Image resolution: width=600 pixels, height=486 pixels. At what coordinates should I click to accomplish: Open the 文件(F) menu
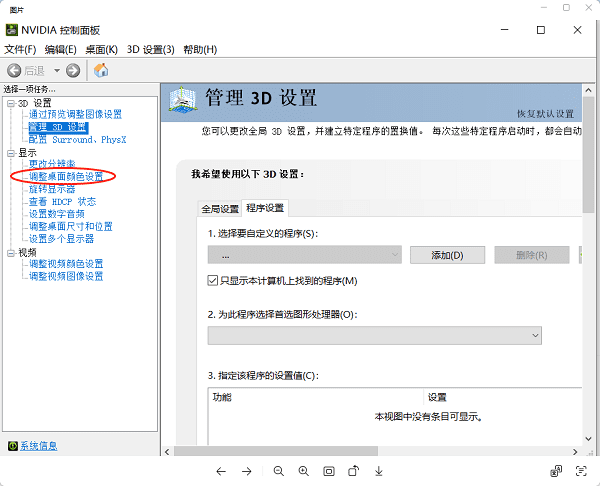[20, 50]
